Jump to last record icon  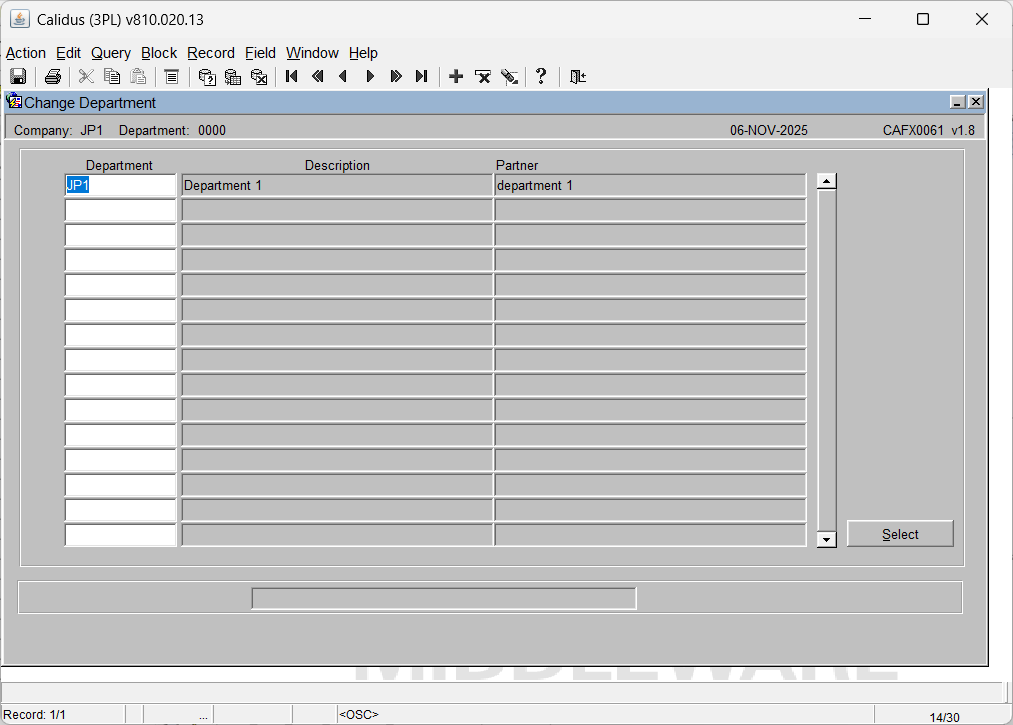[422, 77]
